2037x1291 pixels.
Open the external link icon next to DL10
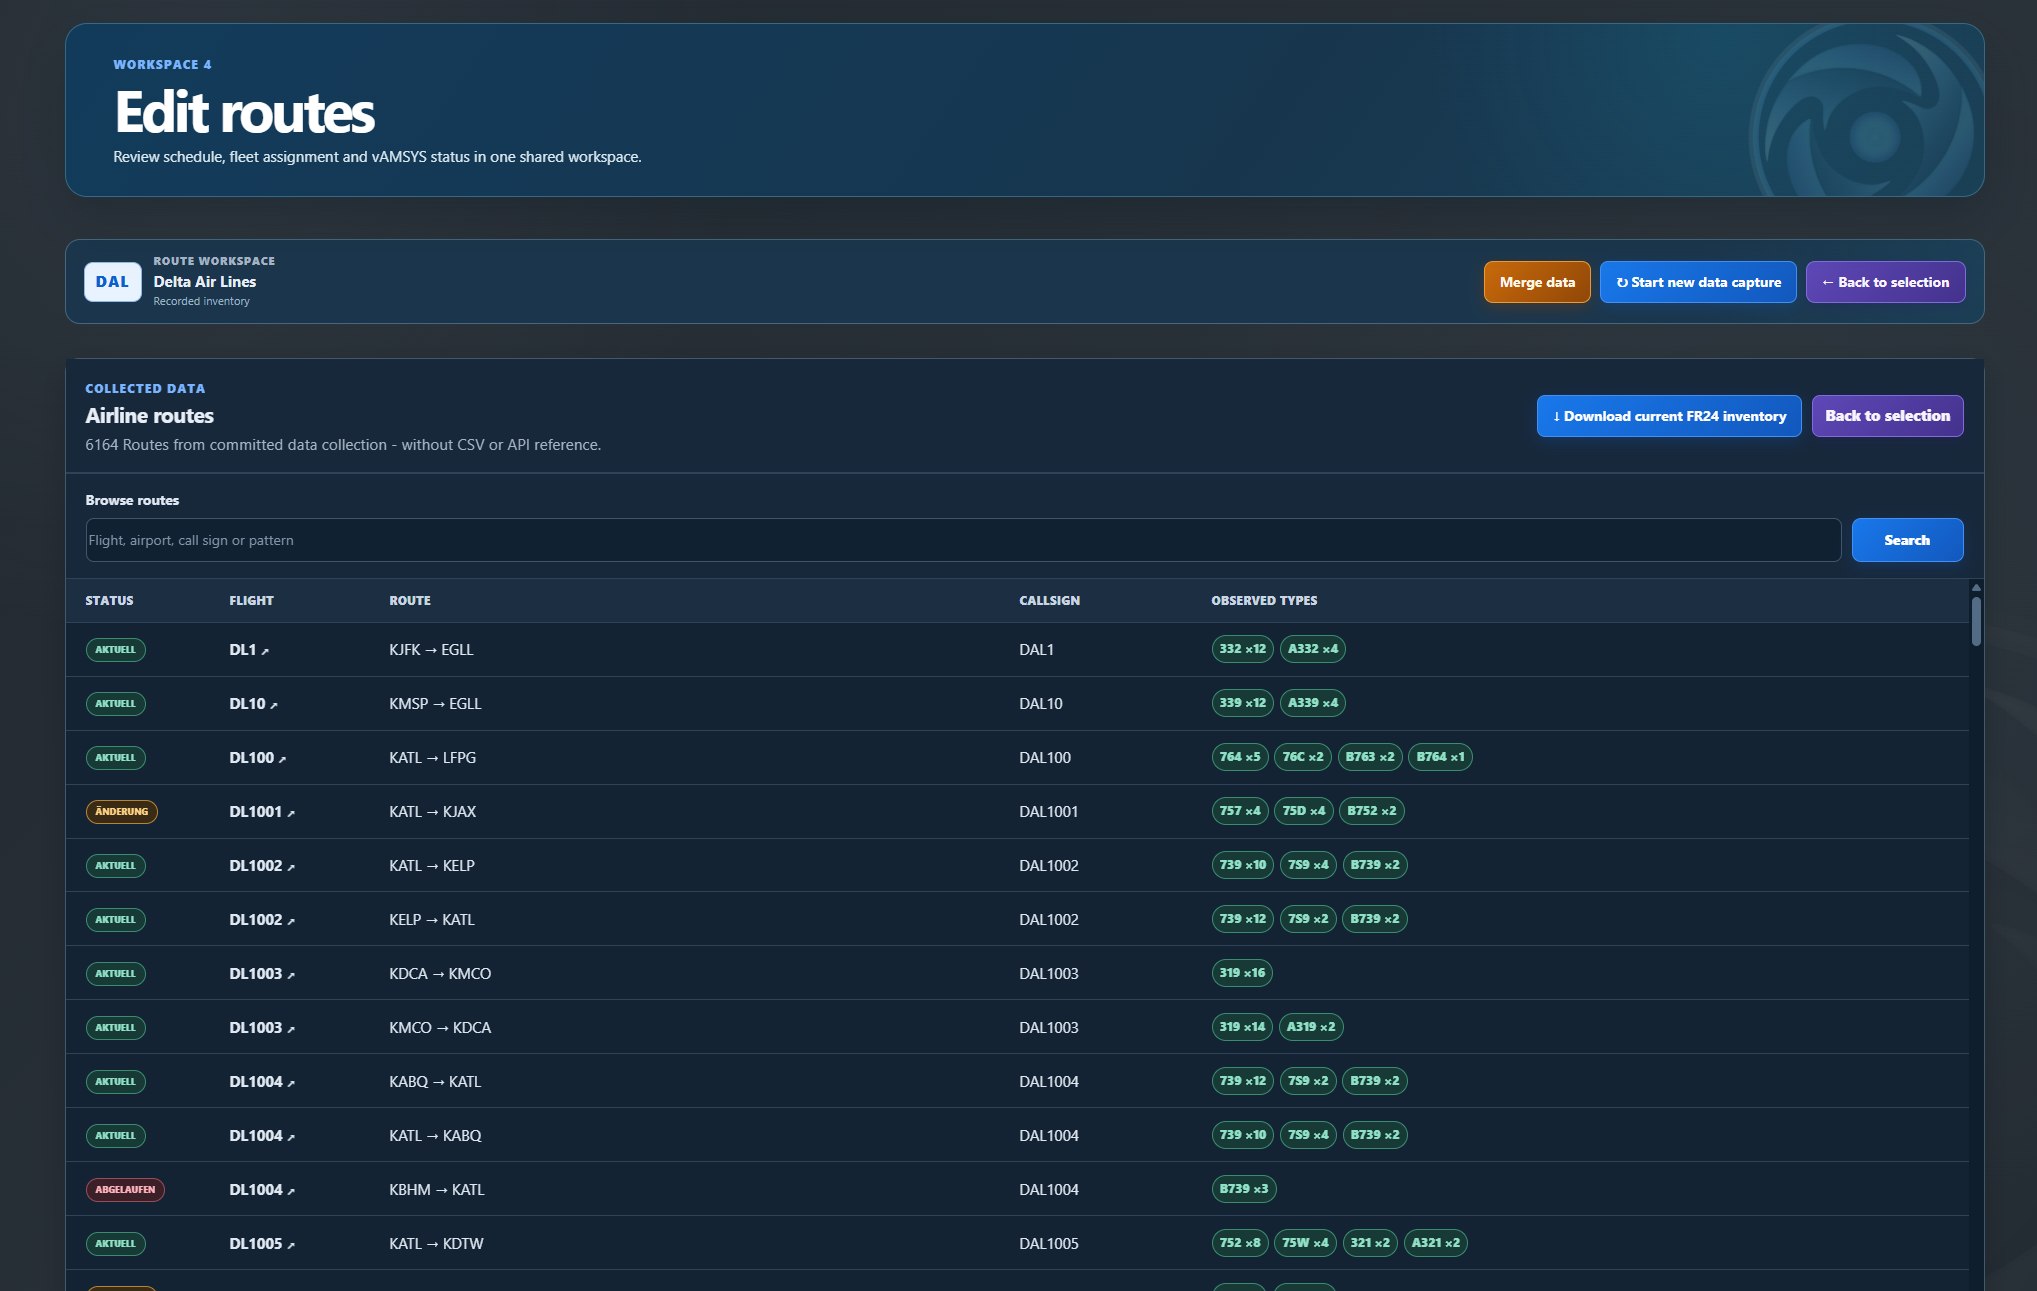click(x=274, y=705)
